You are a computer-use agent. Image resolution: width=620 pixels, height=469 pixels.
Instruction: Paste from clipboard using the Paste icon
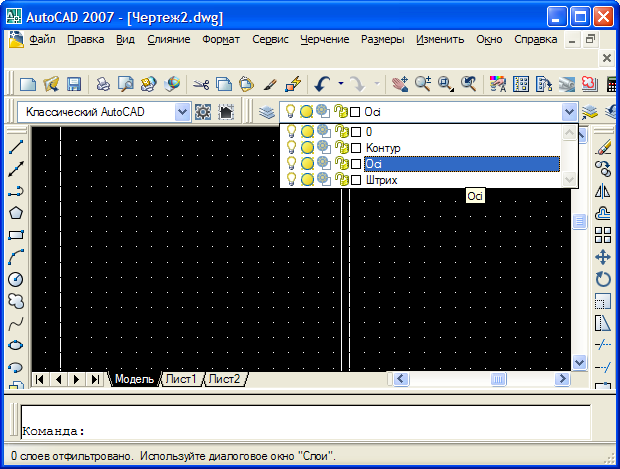tap(247, 84)
